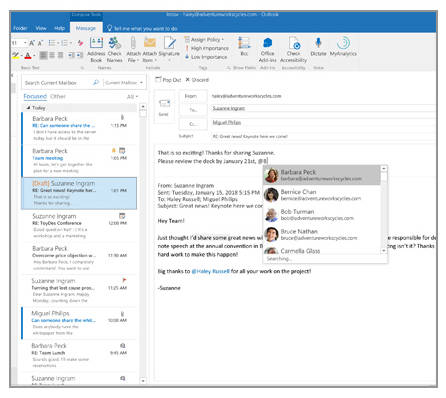Screen dimensions: 446x398
Task: Run Check Accessibility
Action: [293, 50]
